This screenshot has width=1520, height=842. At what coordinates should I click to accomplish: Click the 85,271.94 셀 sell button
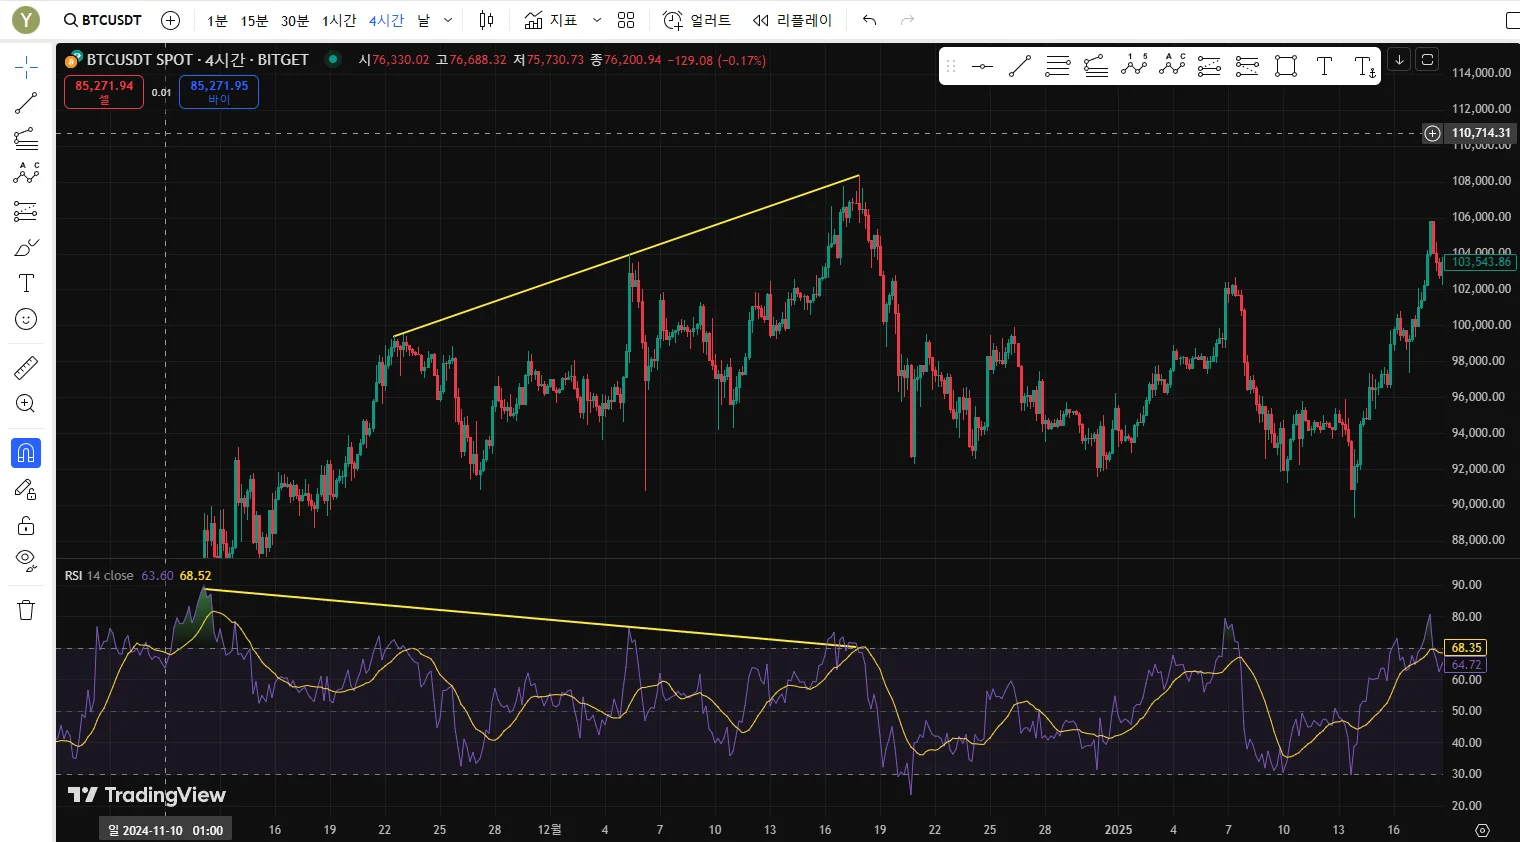[x=104, y=91]
